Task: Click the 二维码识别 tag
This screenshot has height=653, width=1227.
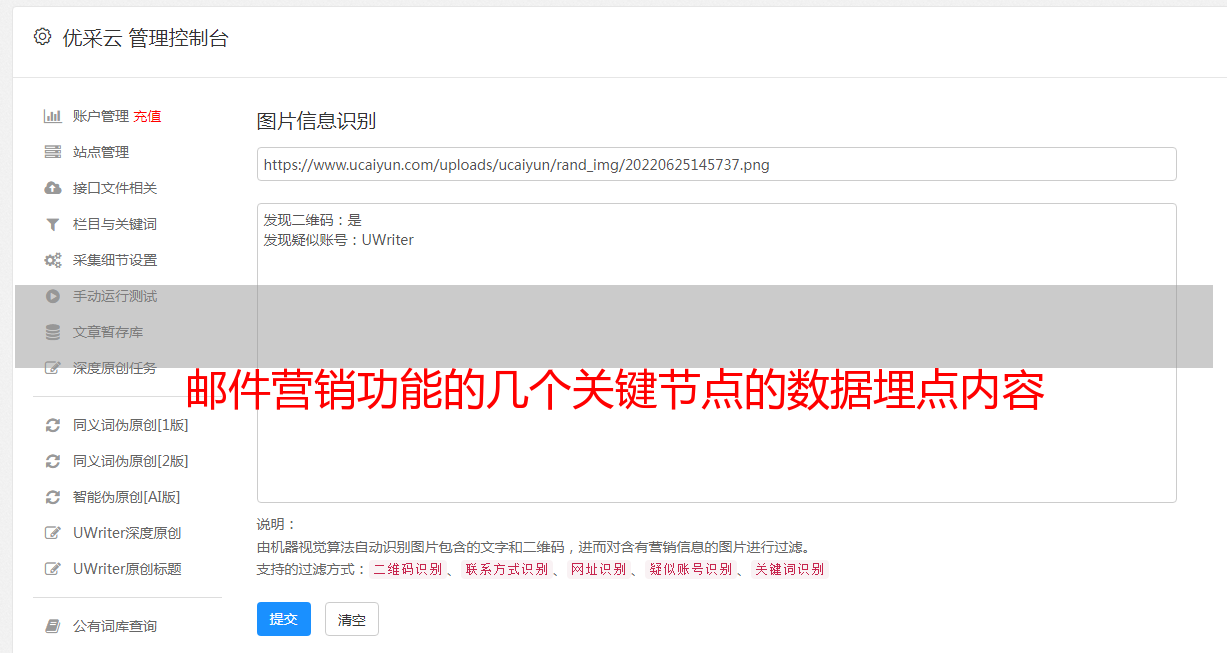Action: (x=407, y=569)
